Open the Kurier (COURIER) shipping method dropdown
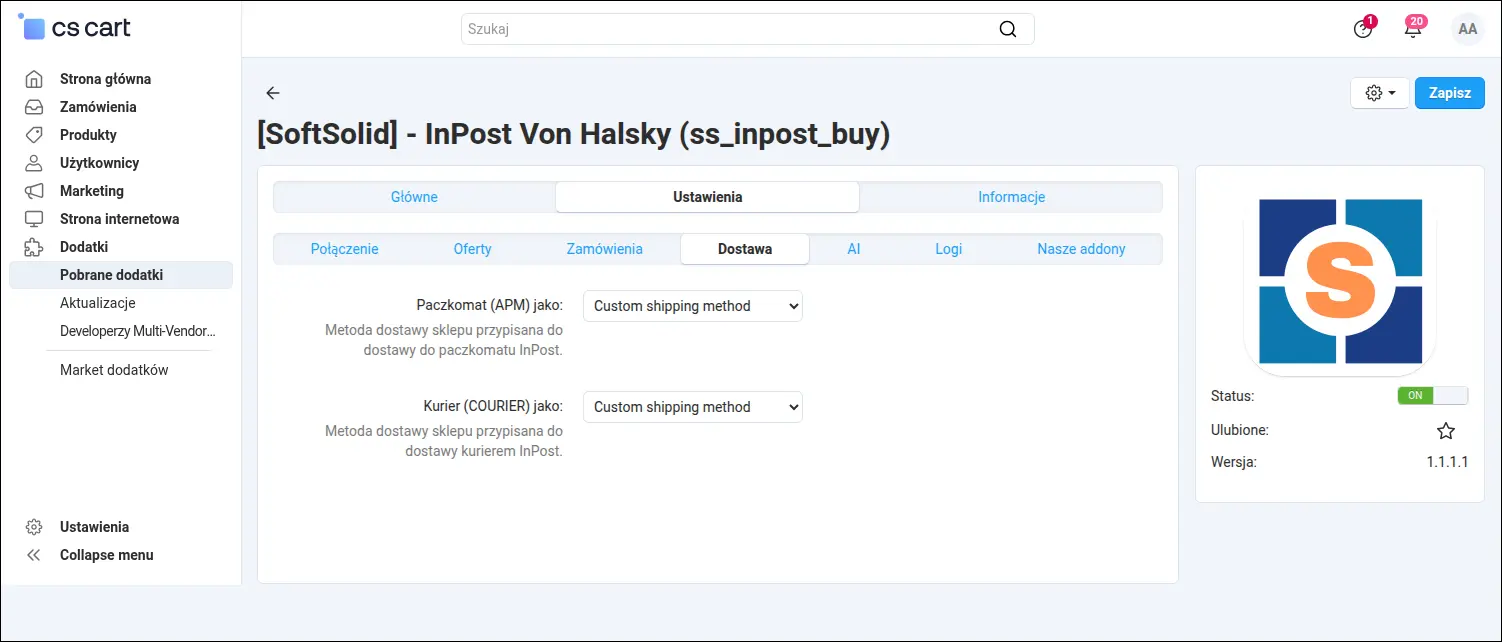1502x642 pixels. (693, 407)
